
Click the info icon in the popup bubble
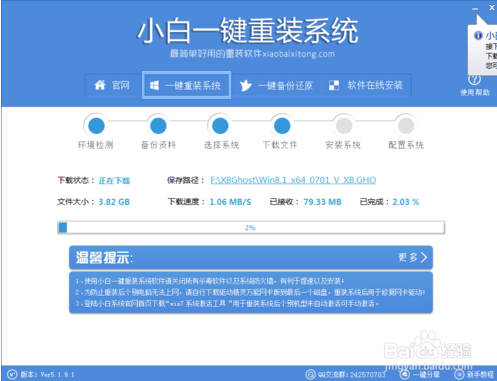click(478, 35)
